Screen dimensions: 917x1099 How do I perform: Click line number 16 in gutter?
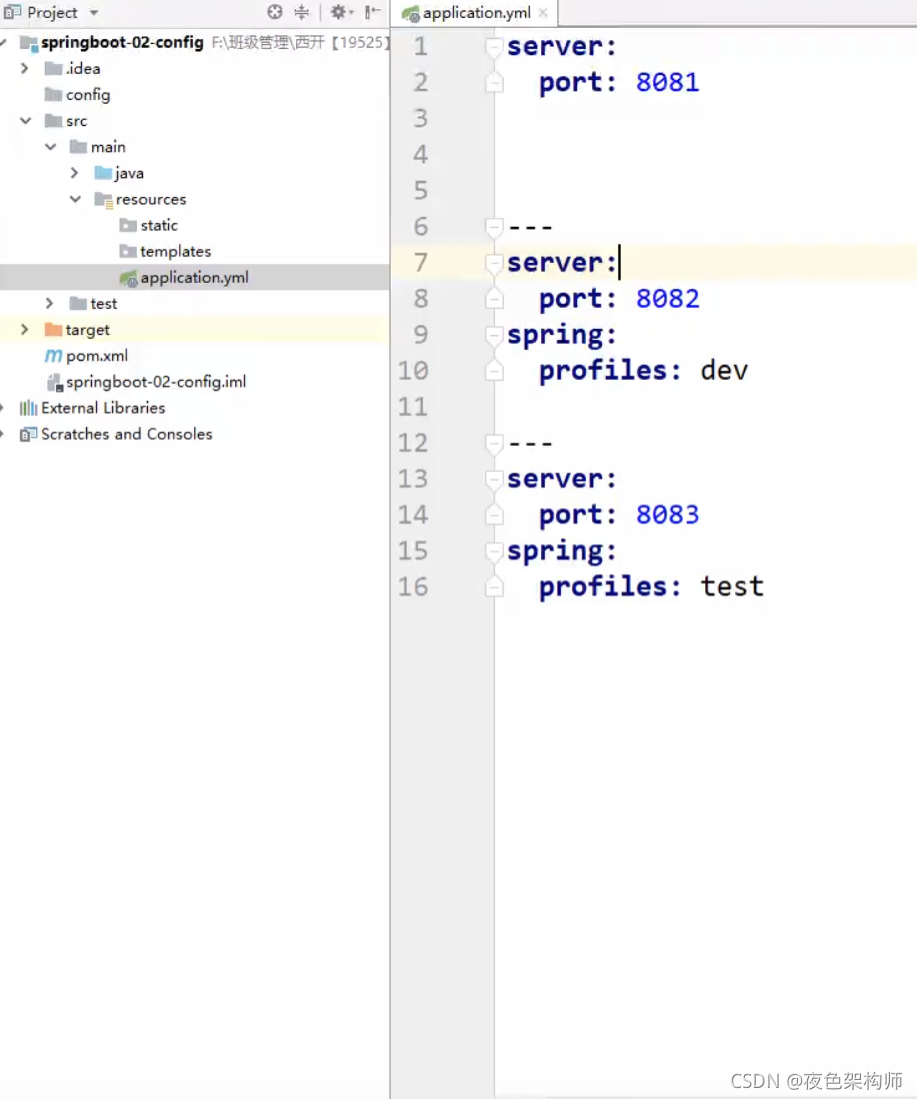pos(412,587)
